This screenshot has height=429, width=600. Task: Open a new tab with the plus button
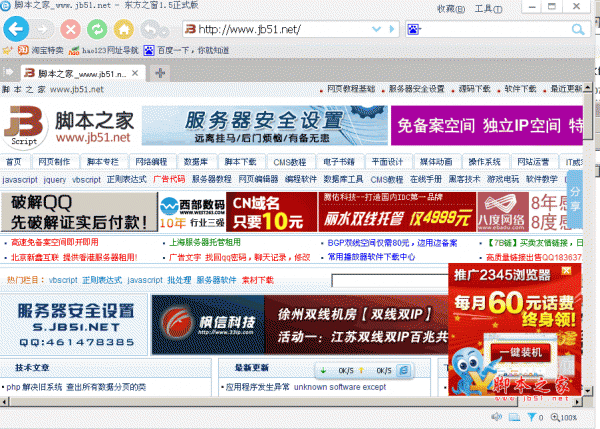pos(160,73)
